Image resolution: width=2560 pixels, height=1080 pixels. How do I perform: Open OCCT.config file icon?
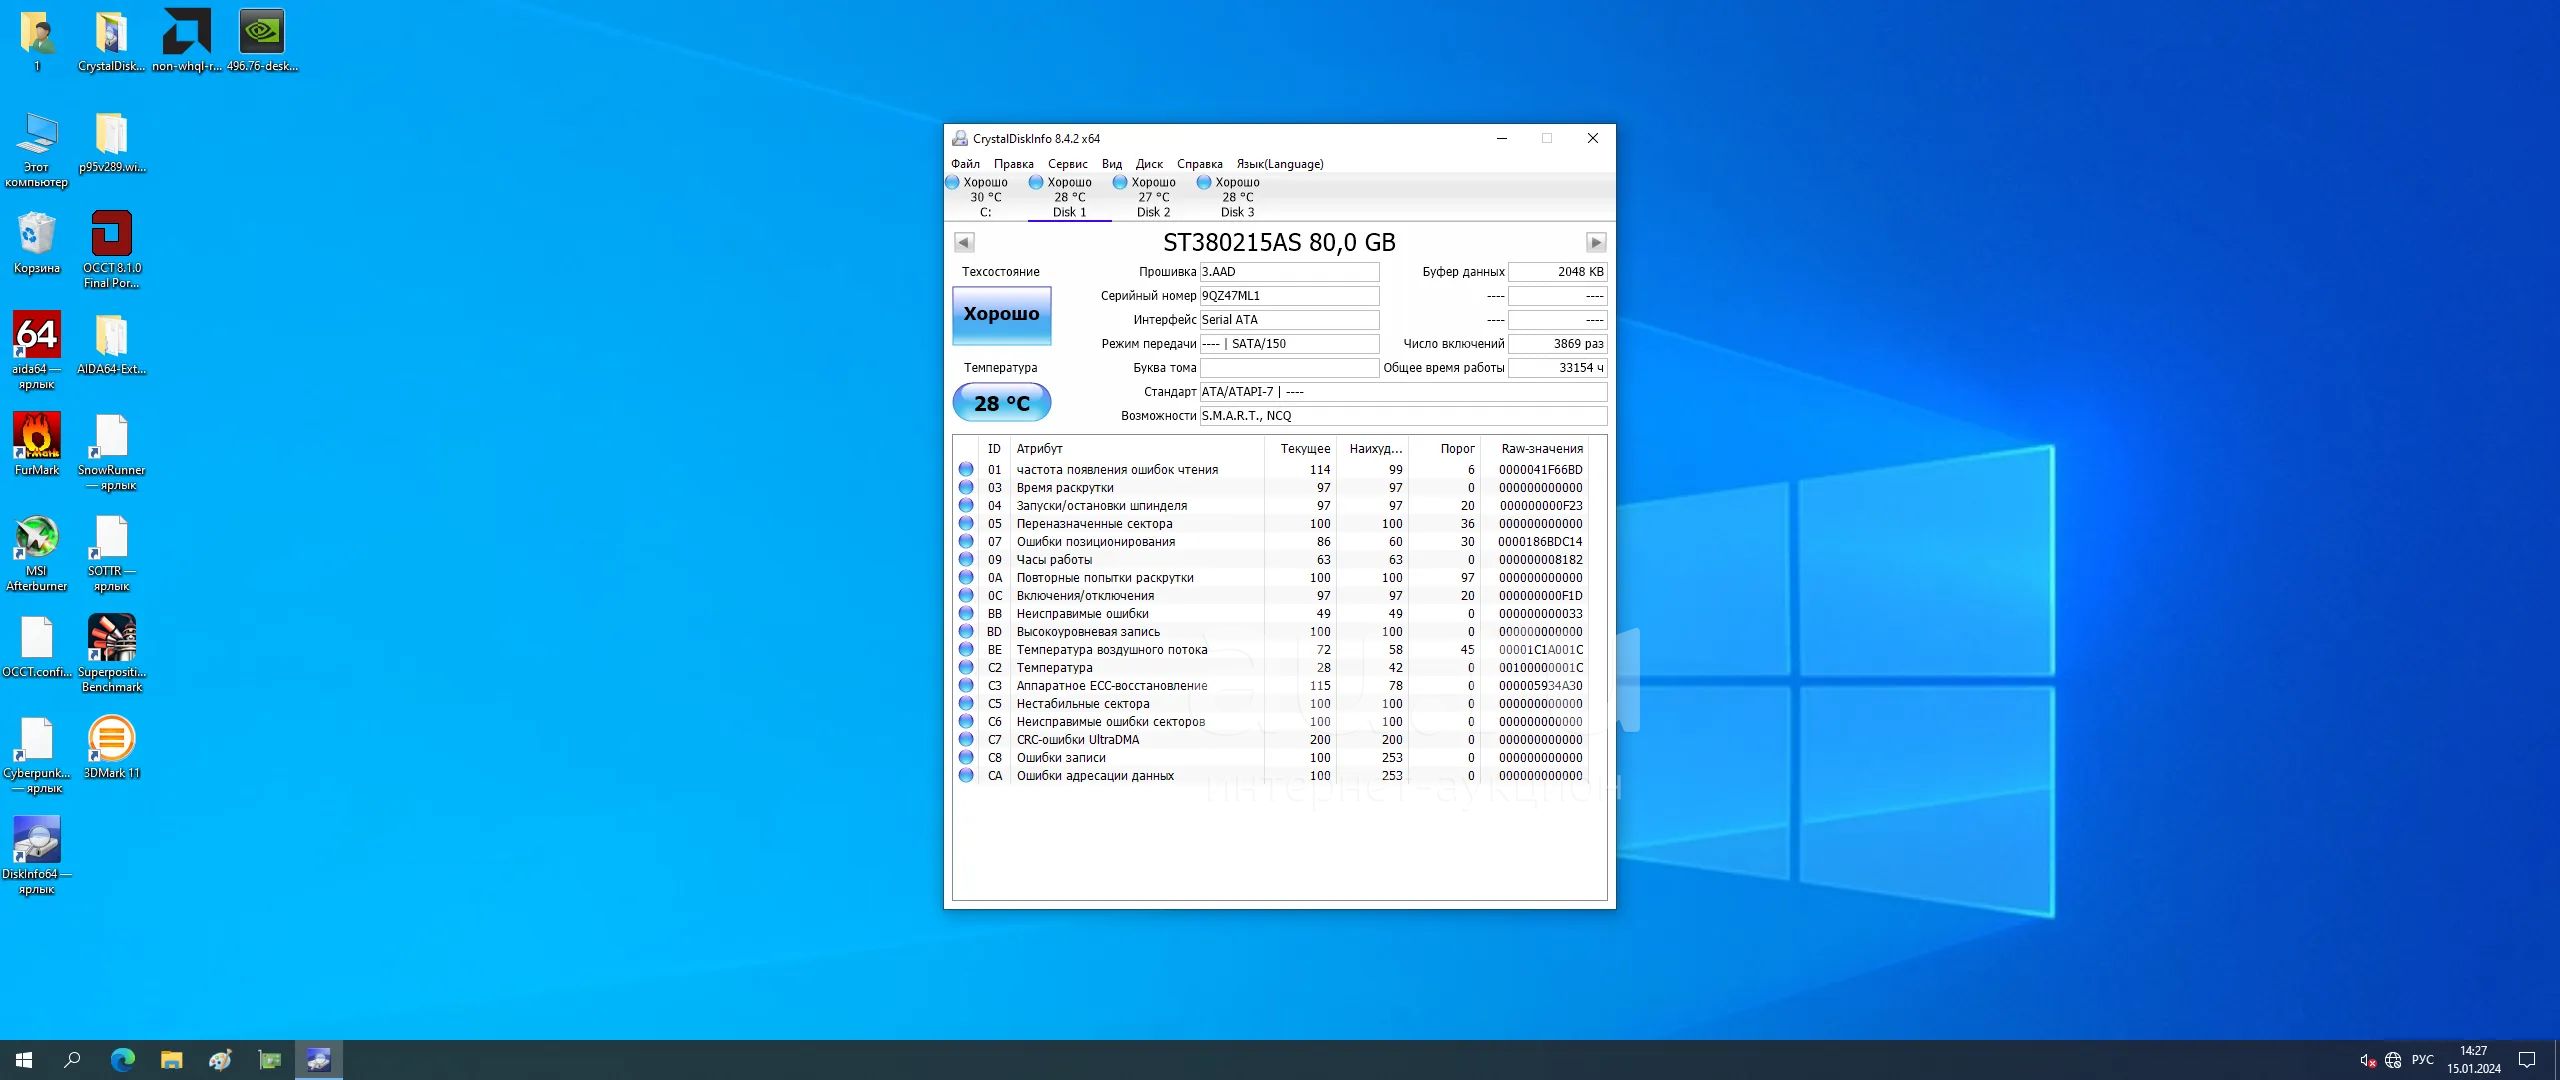(x=37, y=647)
